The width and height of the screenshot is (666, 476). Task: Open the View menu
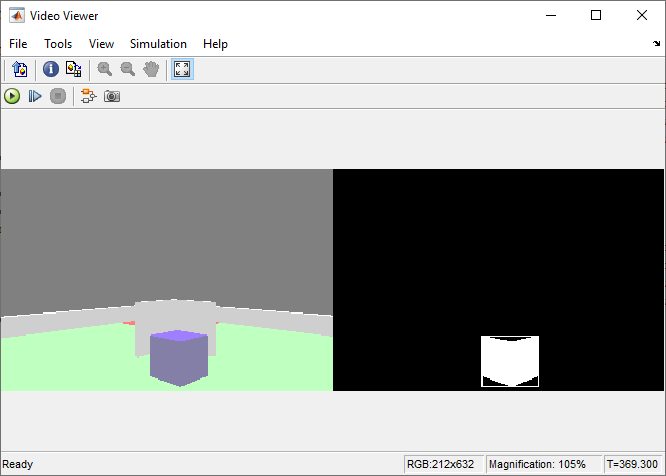pos(101,44)
